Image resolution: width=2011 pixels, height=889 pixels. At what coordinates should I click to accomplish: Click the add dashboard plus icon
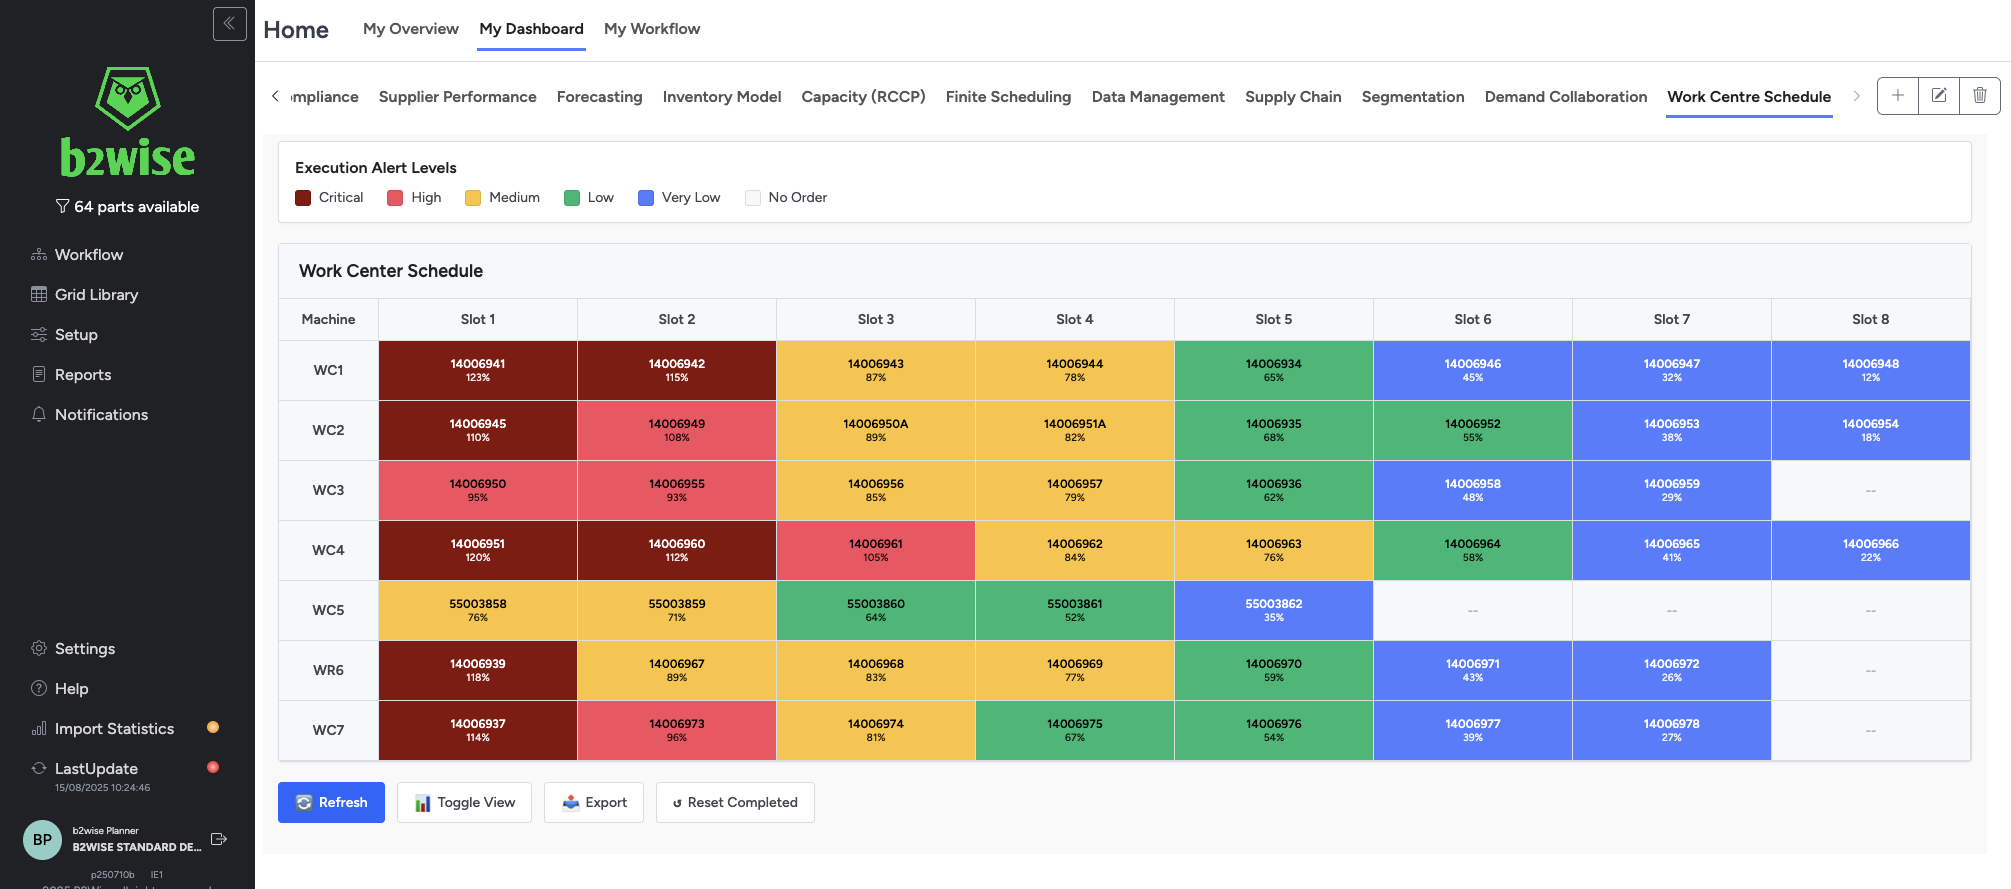(x=1897, y=96)
